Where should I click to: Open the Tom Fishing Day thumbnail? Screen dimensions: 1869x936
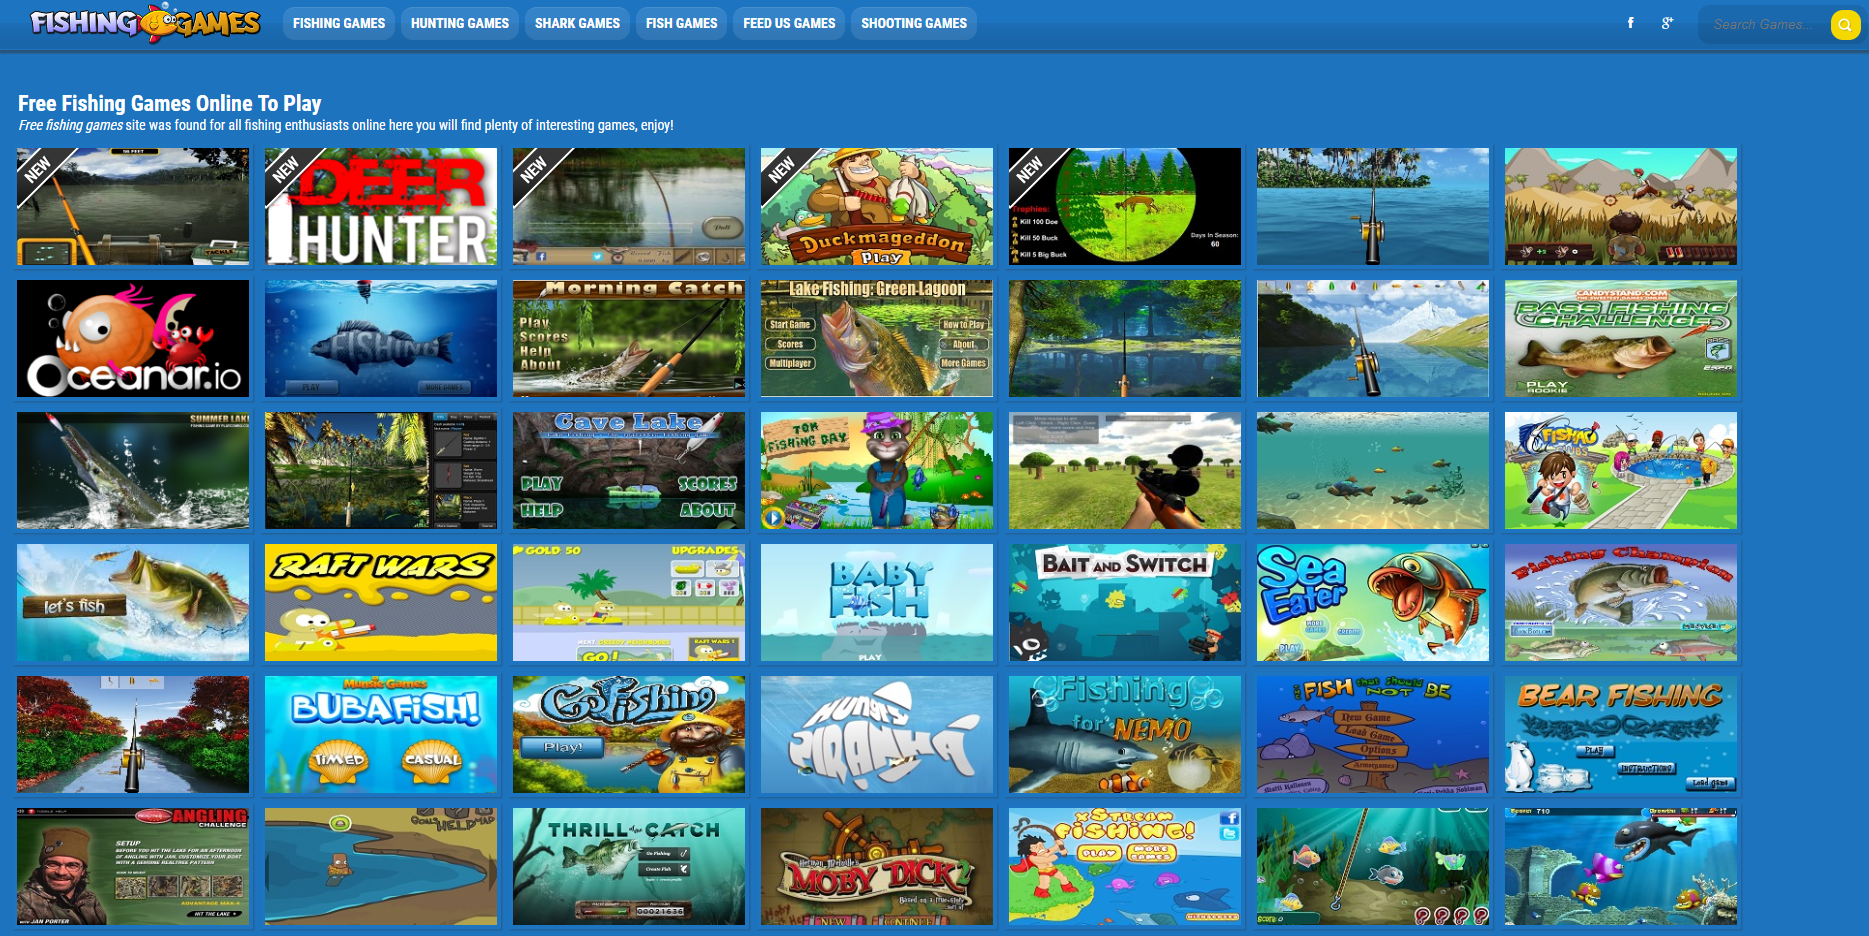(x=877, y=471)
